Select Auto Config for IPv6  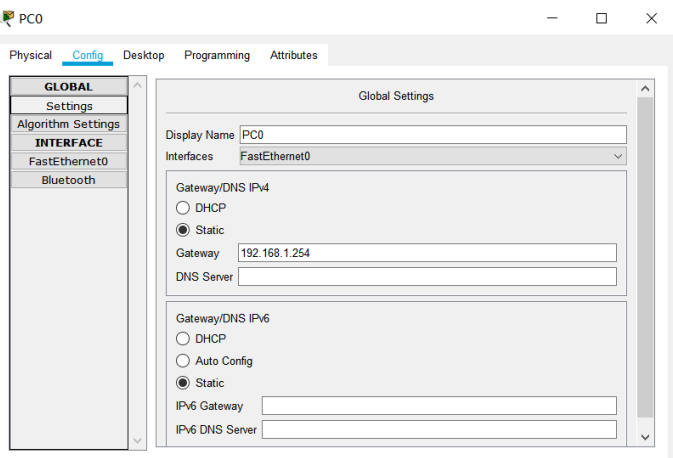point(214,361)
